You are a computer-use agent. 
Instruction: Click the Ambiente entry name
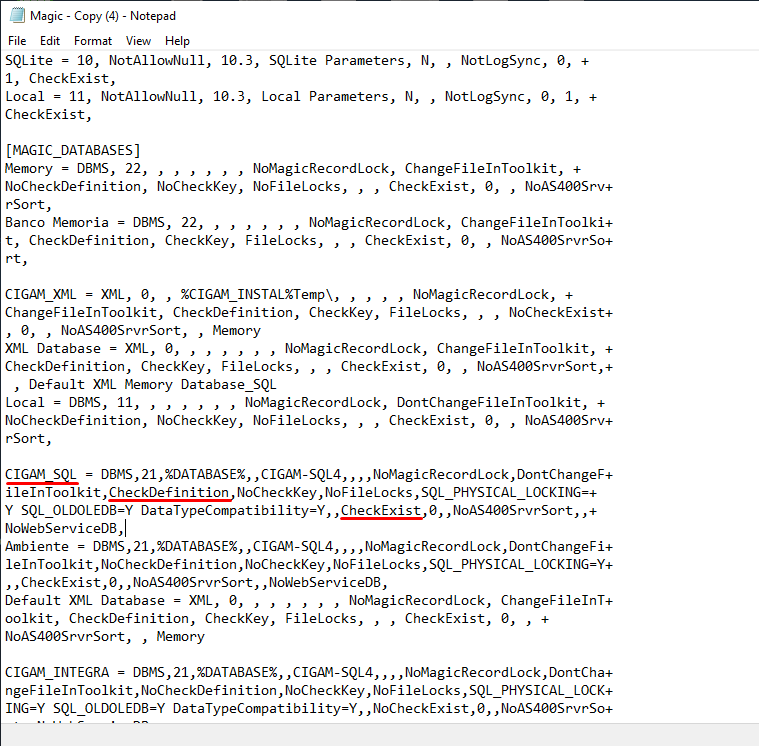pyautogui.click(x=37, y=547)
